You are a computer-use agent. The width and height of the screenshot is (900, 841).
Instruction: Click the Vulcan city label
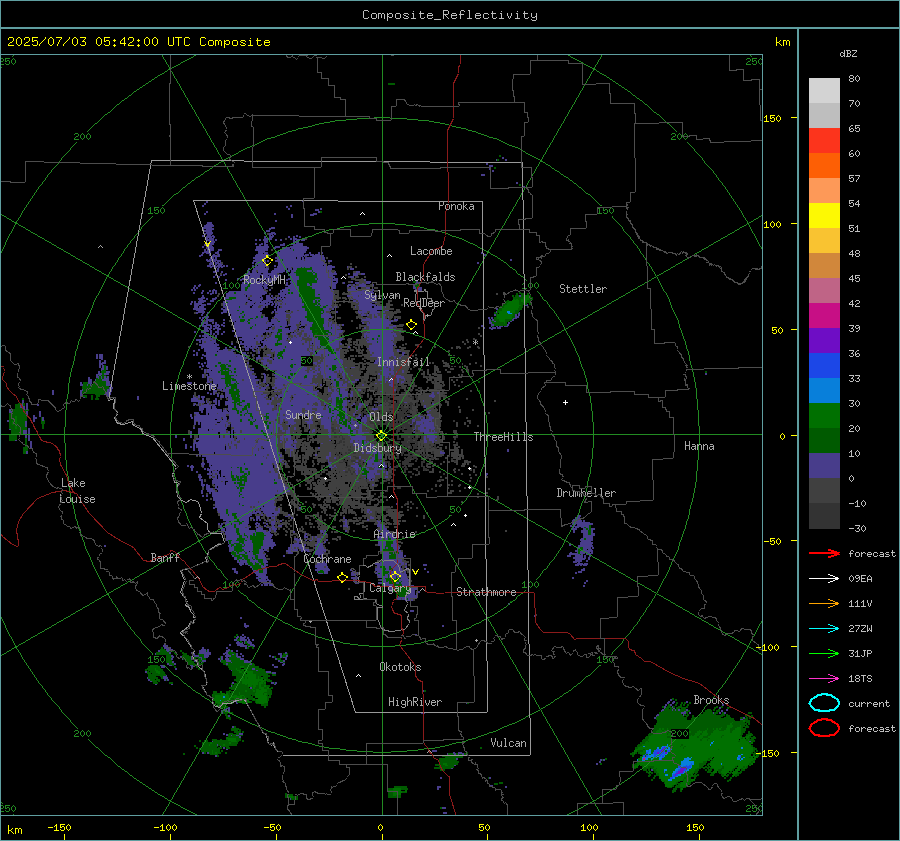pyautogui.click(x=509, y=743)
